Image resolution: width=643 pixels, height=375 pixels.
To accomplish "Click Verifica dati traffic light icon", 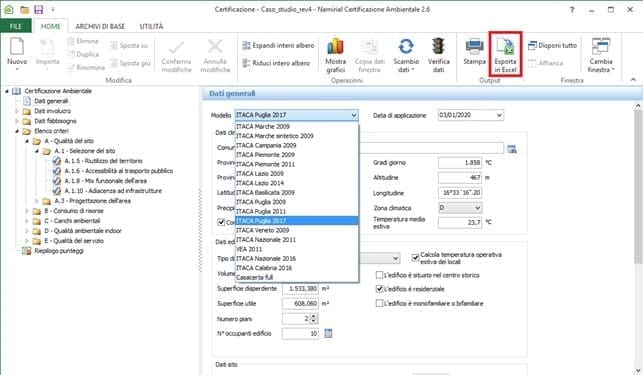I will tap(438, 46).
